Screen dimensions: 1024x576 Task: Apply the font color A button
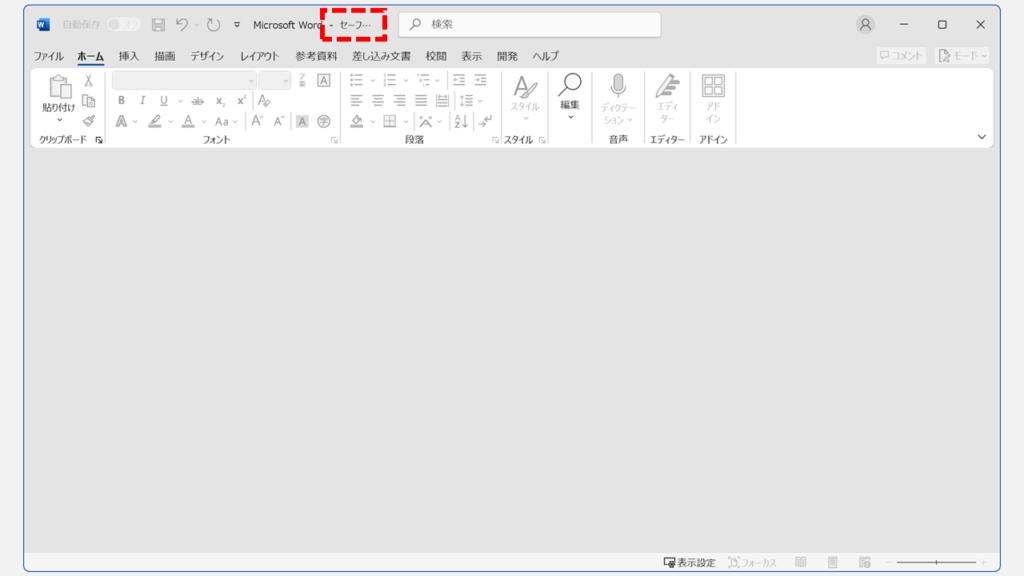pyautogui.click(x=188, y=121)
